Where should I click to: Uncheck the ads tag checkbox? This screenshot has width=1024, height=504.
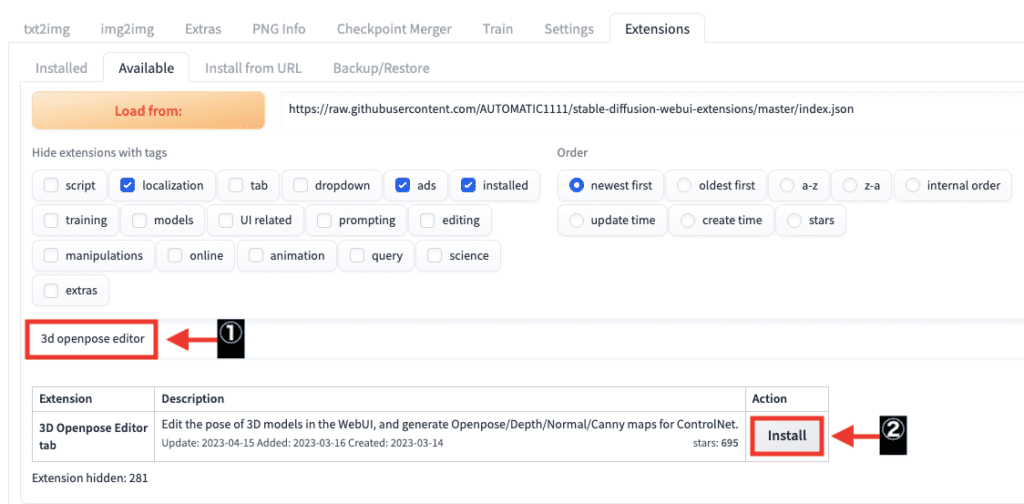403,185
